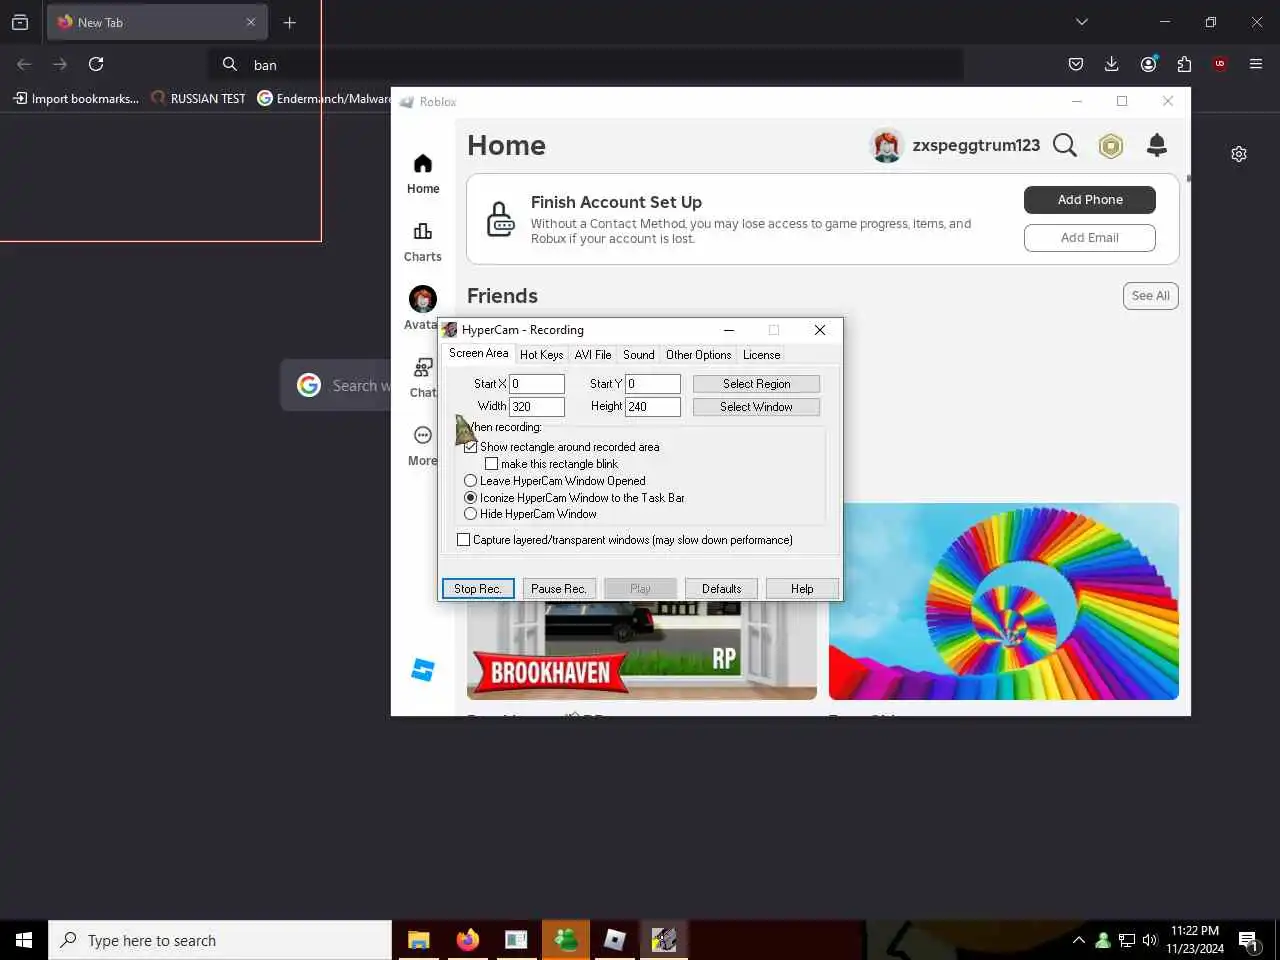Viewport: 1280px width, 960px height.
Task: Click the Import bookmarks toolbar item
Action: (76, 98)
